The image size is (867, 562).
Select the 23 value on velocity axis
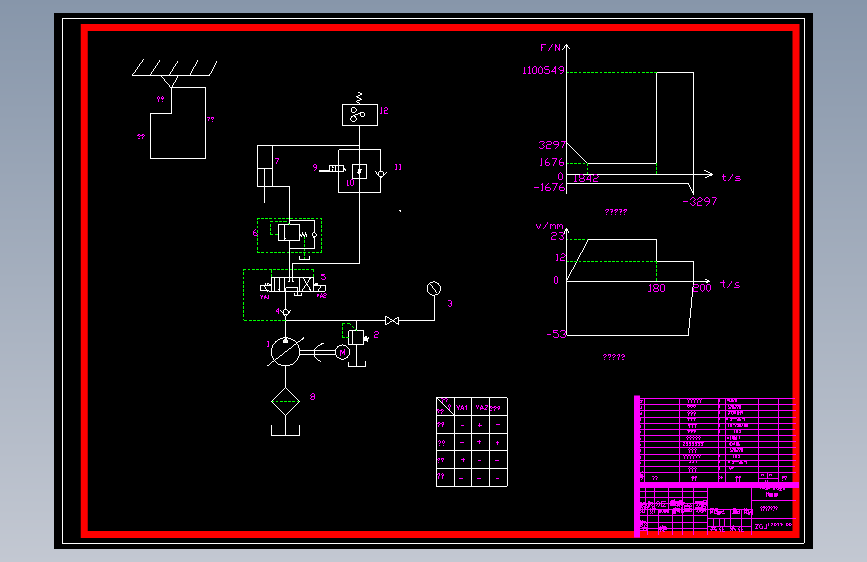click(557, 236)
